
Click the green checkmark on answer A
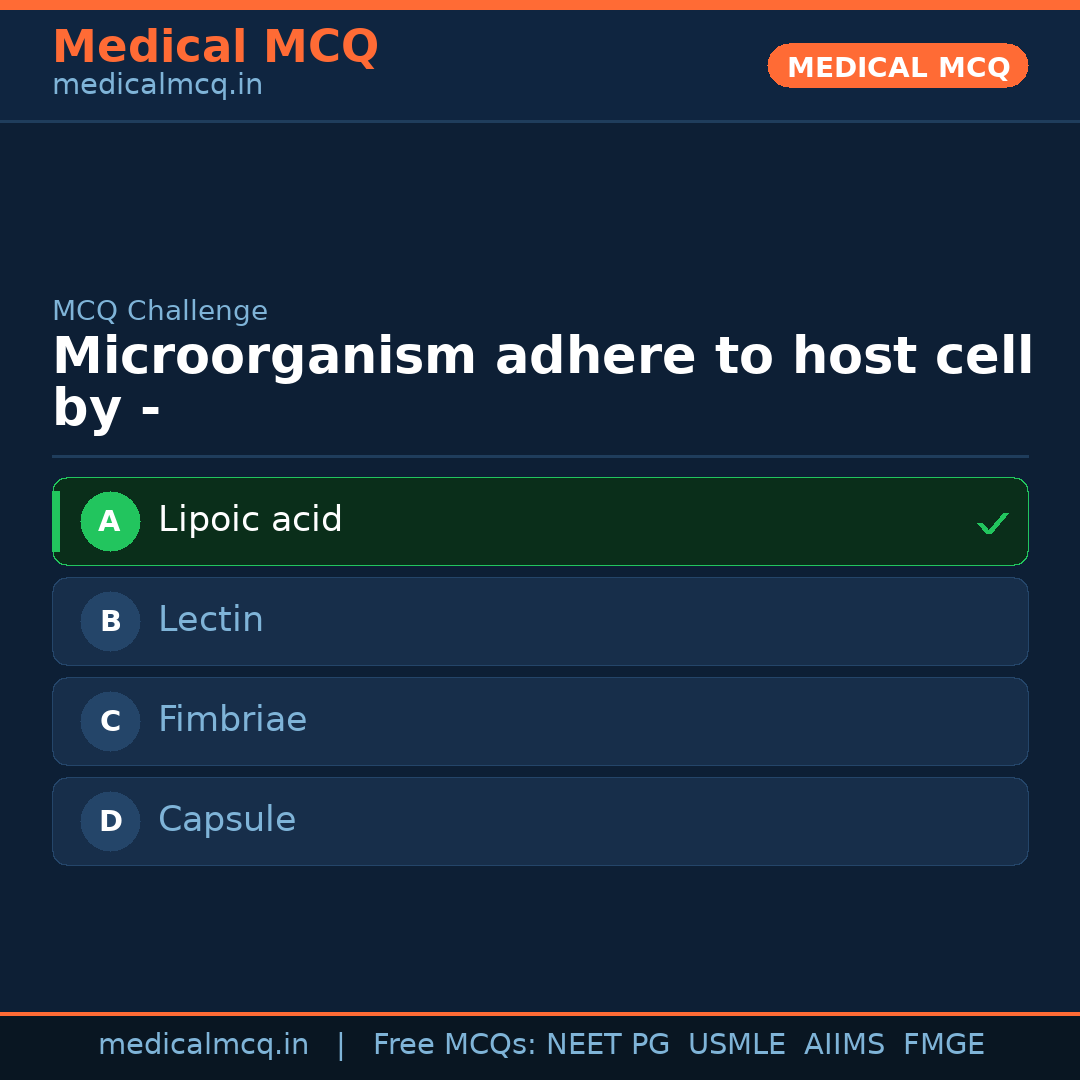click(993, 522)
